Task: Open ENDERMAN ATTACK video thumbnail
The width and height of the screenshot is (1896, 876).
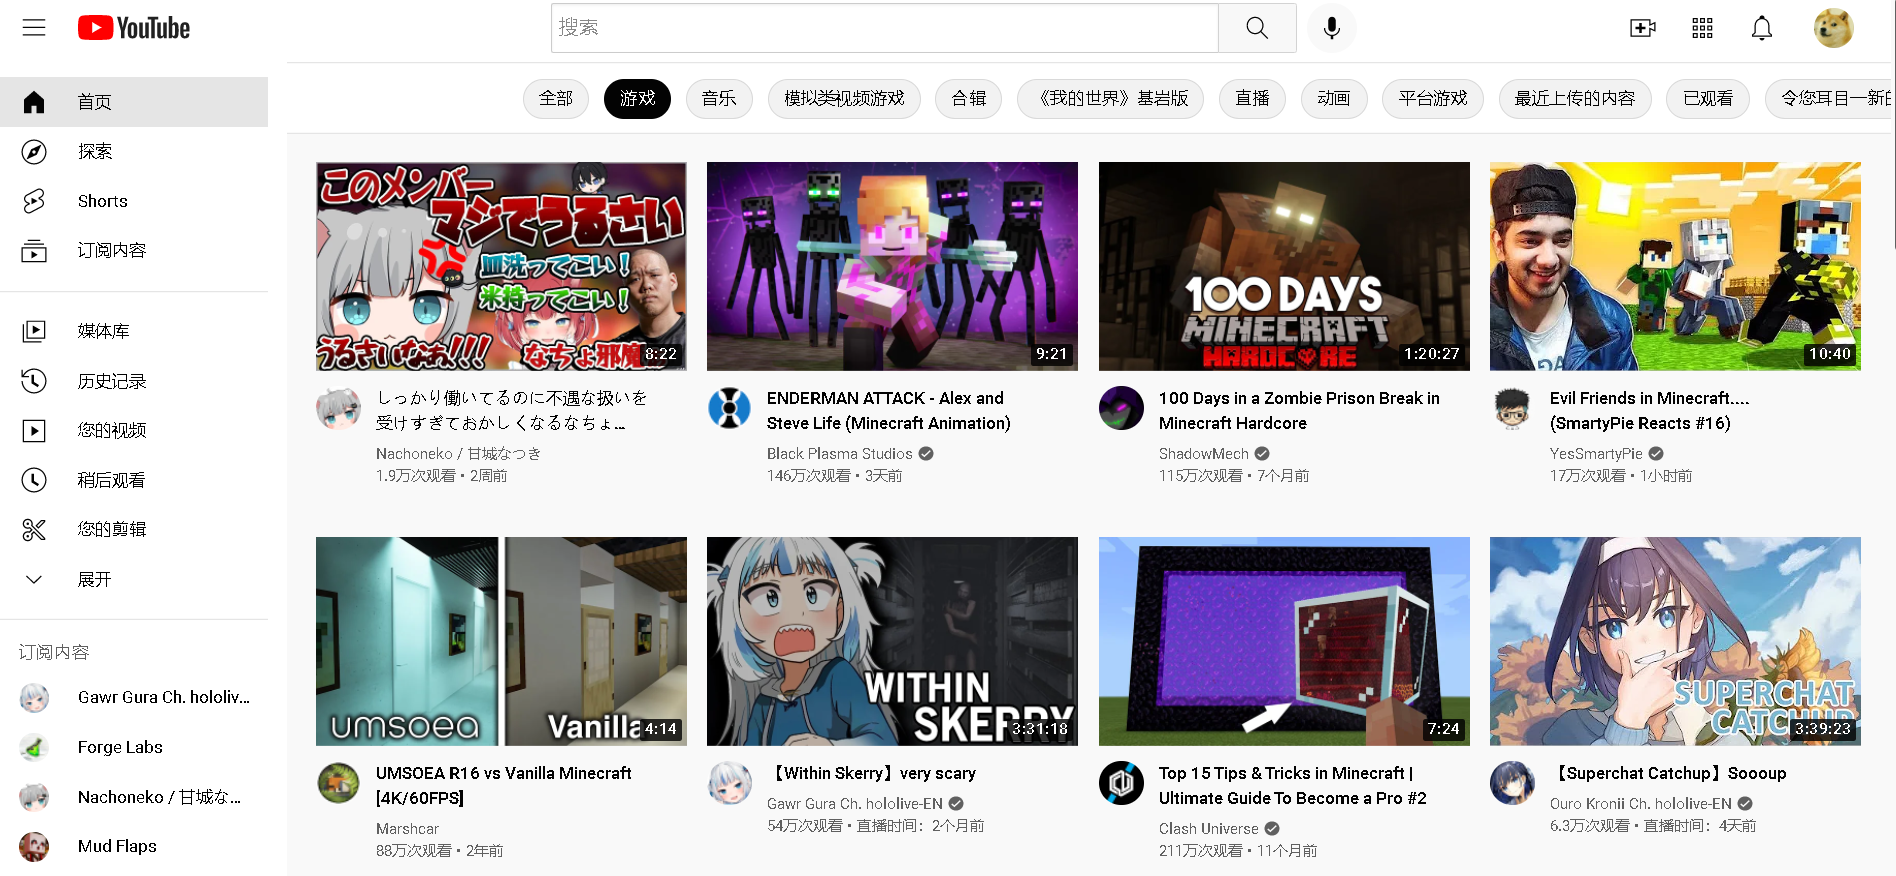Action: coord(892,266)
